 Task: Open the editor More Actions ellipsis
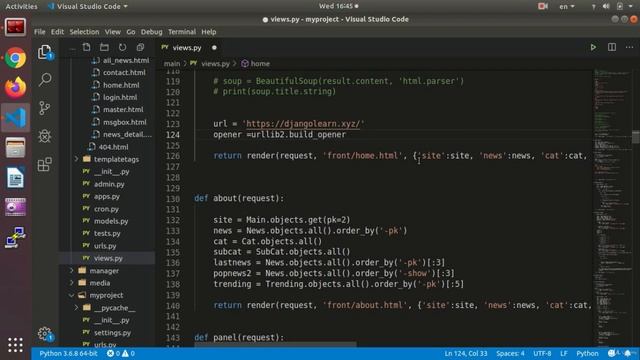[x=629, y=47]
